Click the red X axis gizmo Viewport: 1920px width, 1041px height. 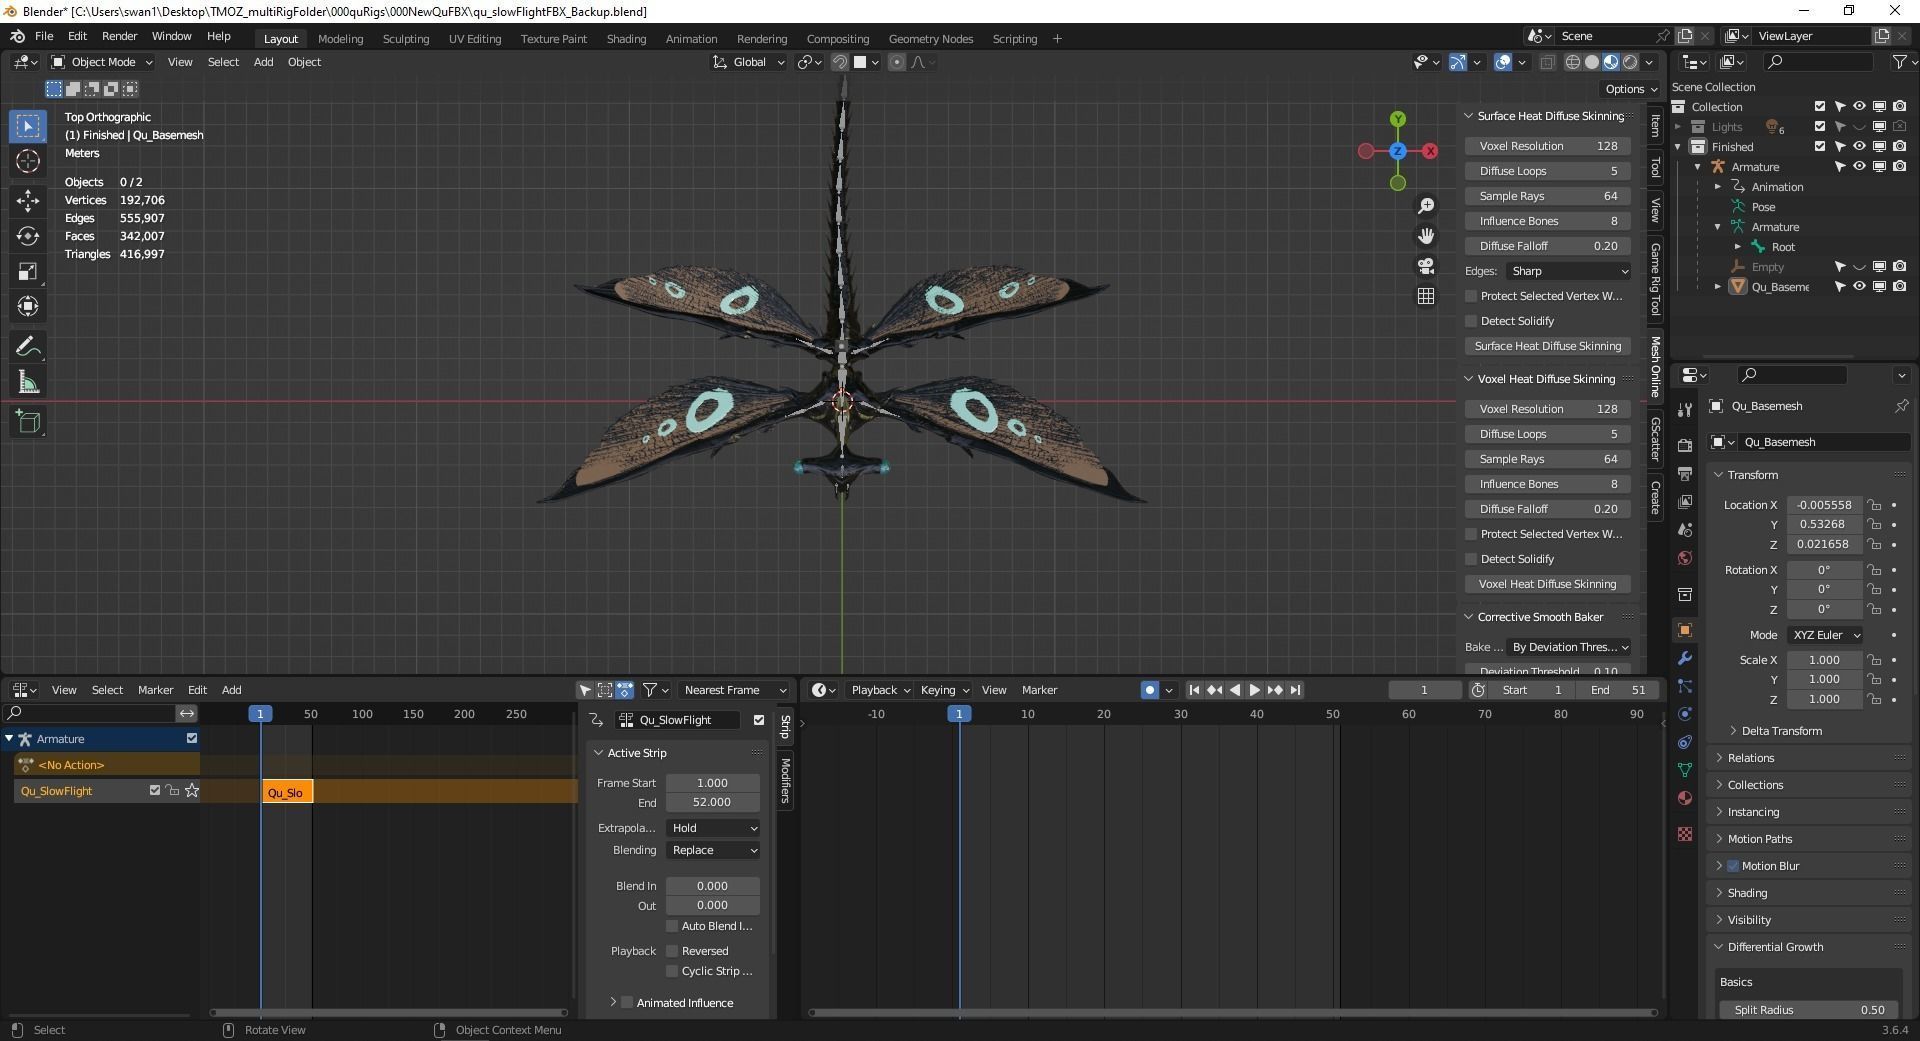point(1431,151)
